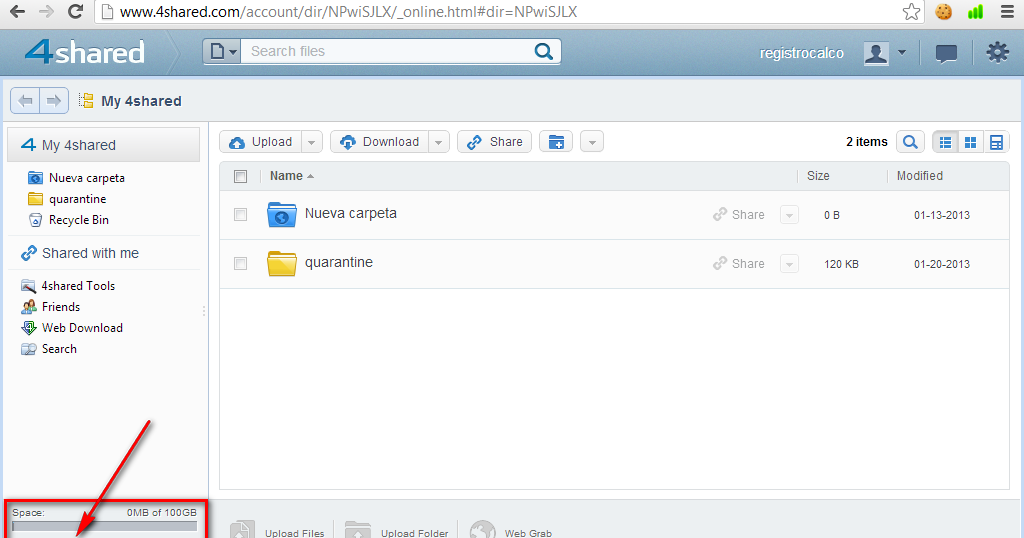The height and width of the screenshot is (538, 1024).
Task: Open row options dropdown for quarantine
Action: [x=789, y=264]
